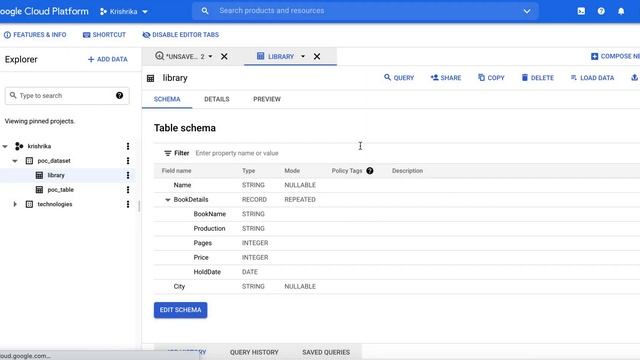
Task: Open Krishrika project selector dropdown
Action: tap(145, 12)
